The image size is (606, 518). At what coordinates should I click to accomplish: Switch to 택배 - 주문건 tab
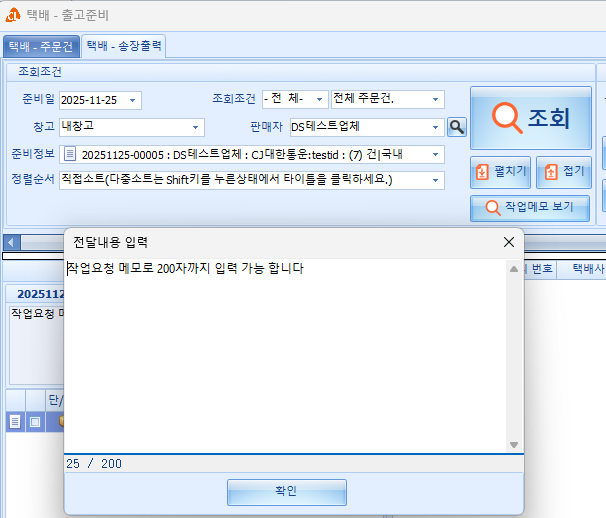[x=41, y=46]
